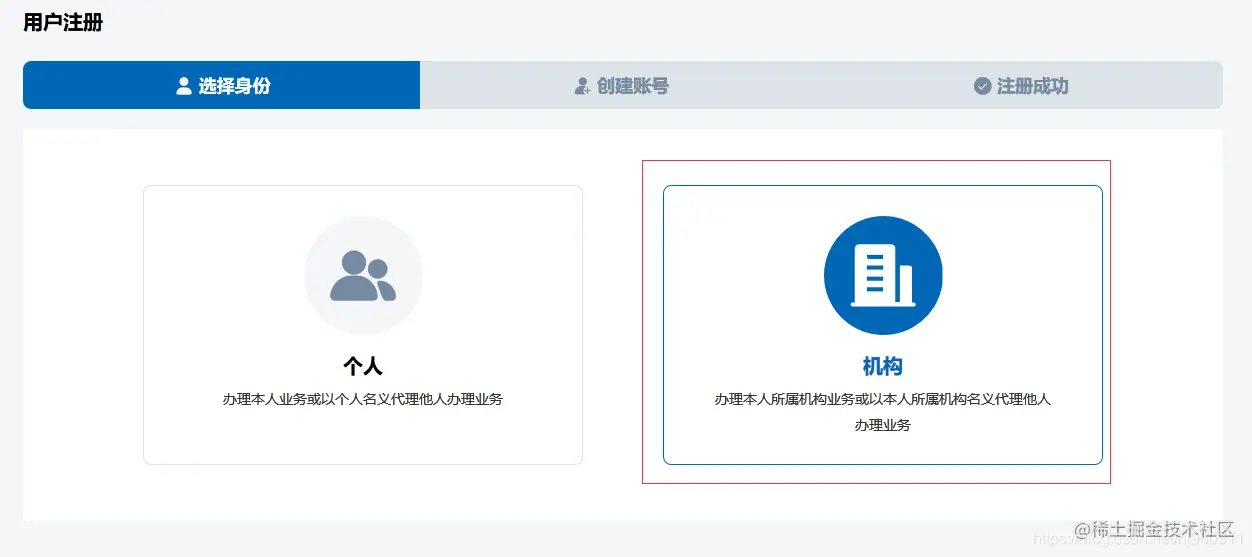Click the checkmark icon beside 注册成功
This screenshot has width=1252, height=557.
click(x=982, y=86)
